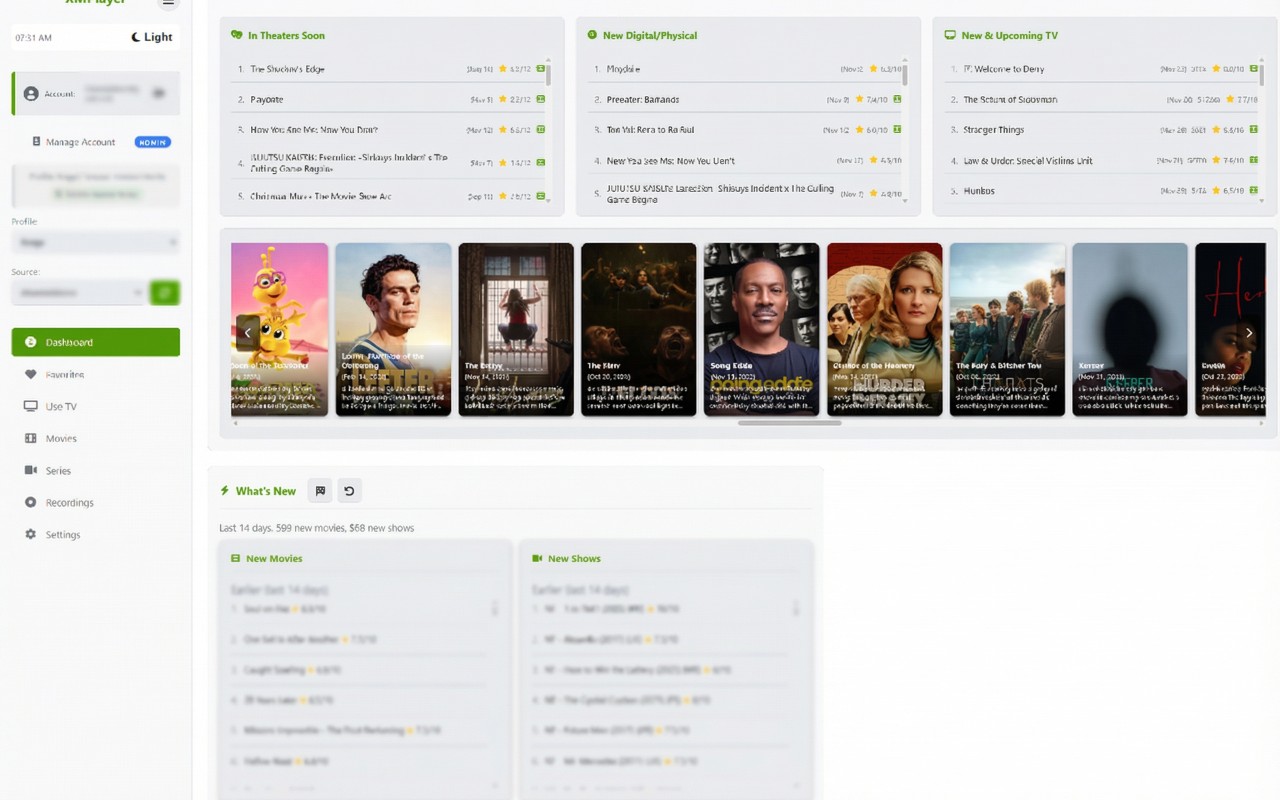Click the reload icon beside What's New
Screen dimensions: 1280x800
click(349, 491)
